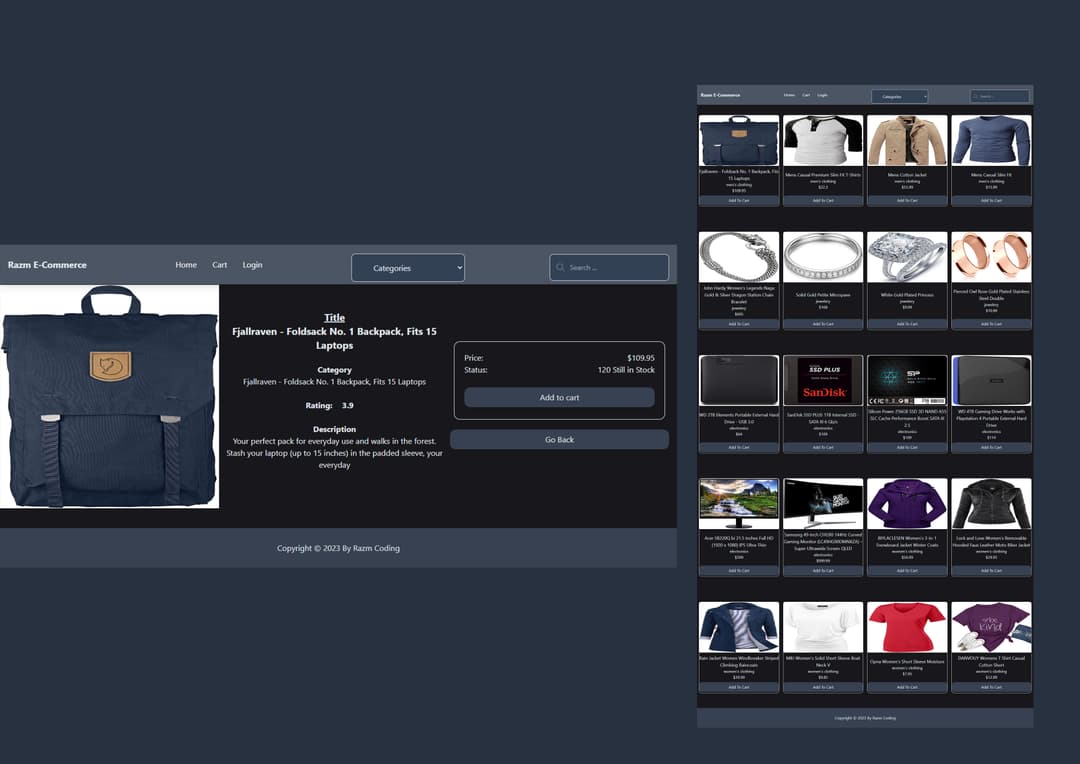Click the $109.95 price value

click(641, 358)
